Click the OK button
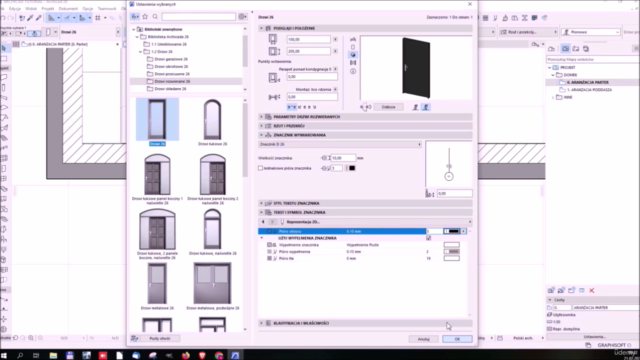This screenshot has width=640, height=360. pos(457,339)
